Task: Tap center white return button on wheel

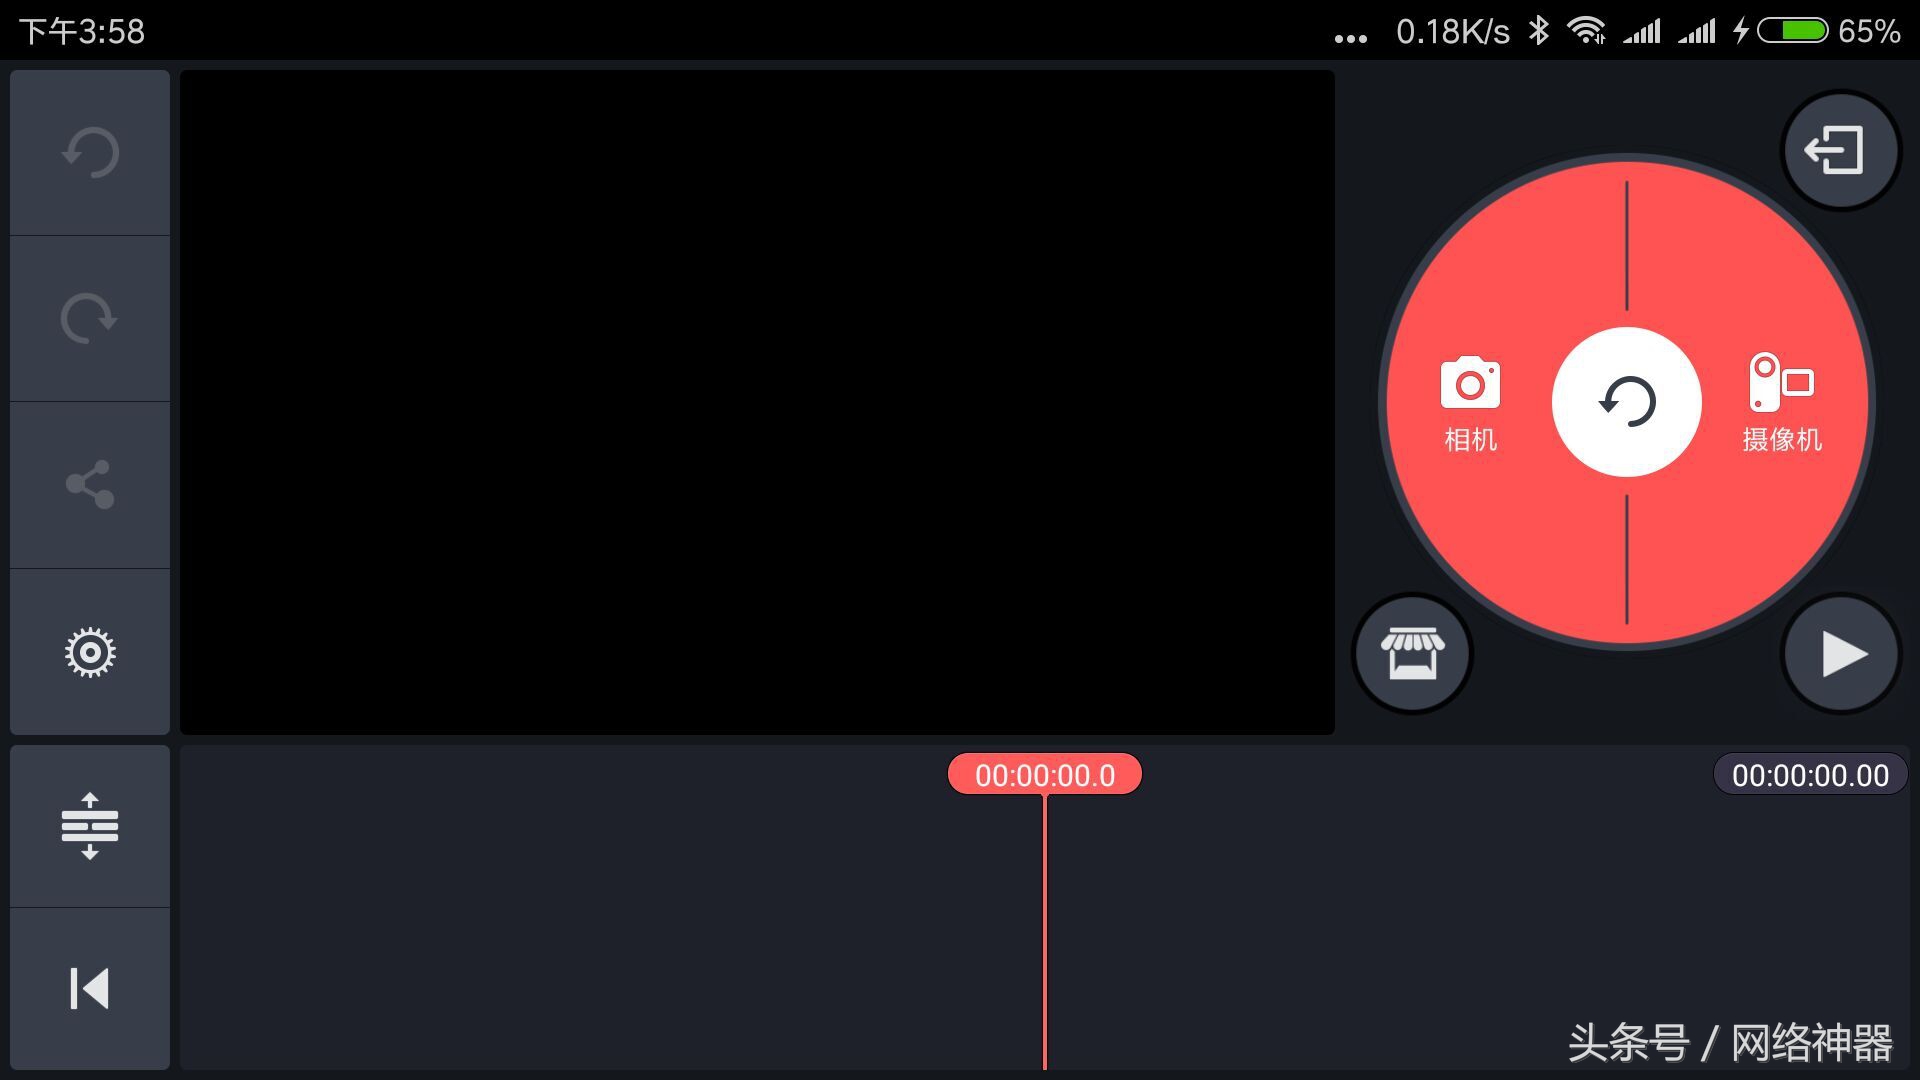Action: point(1627,402)
